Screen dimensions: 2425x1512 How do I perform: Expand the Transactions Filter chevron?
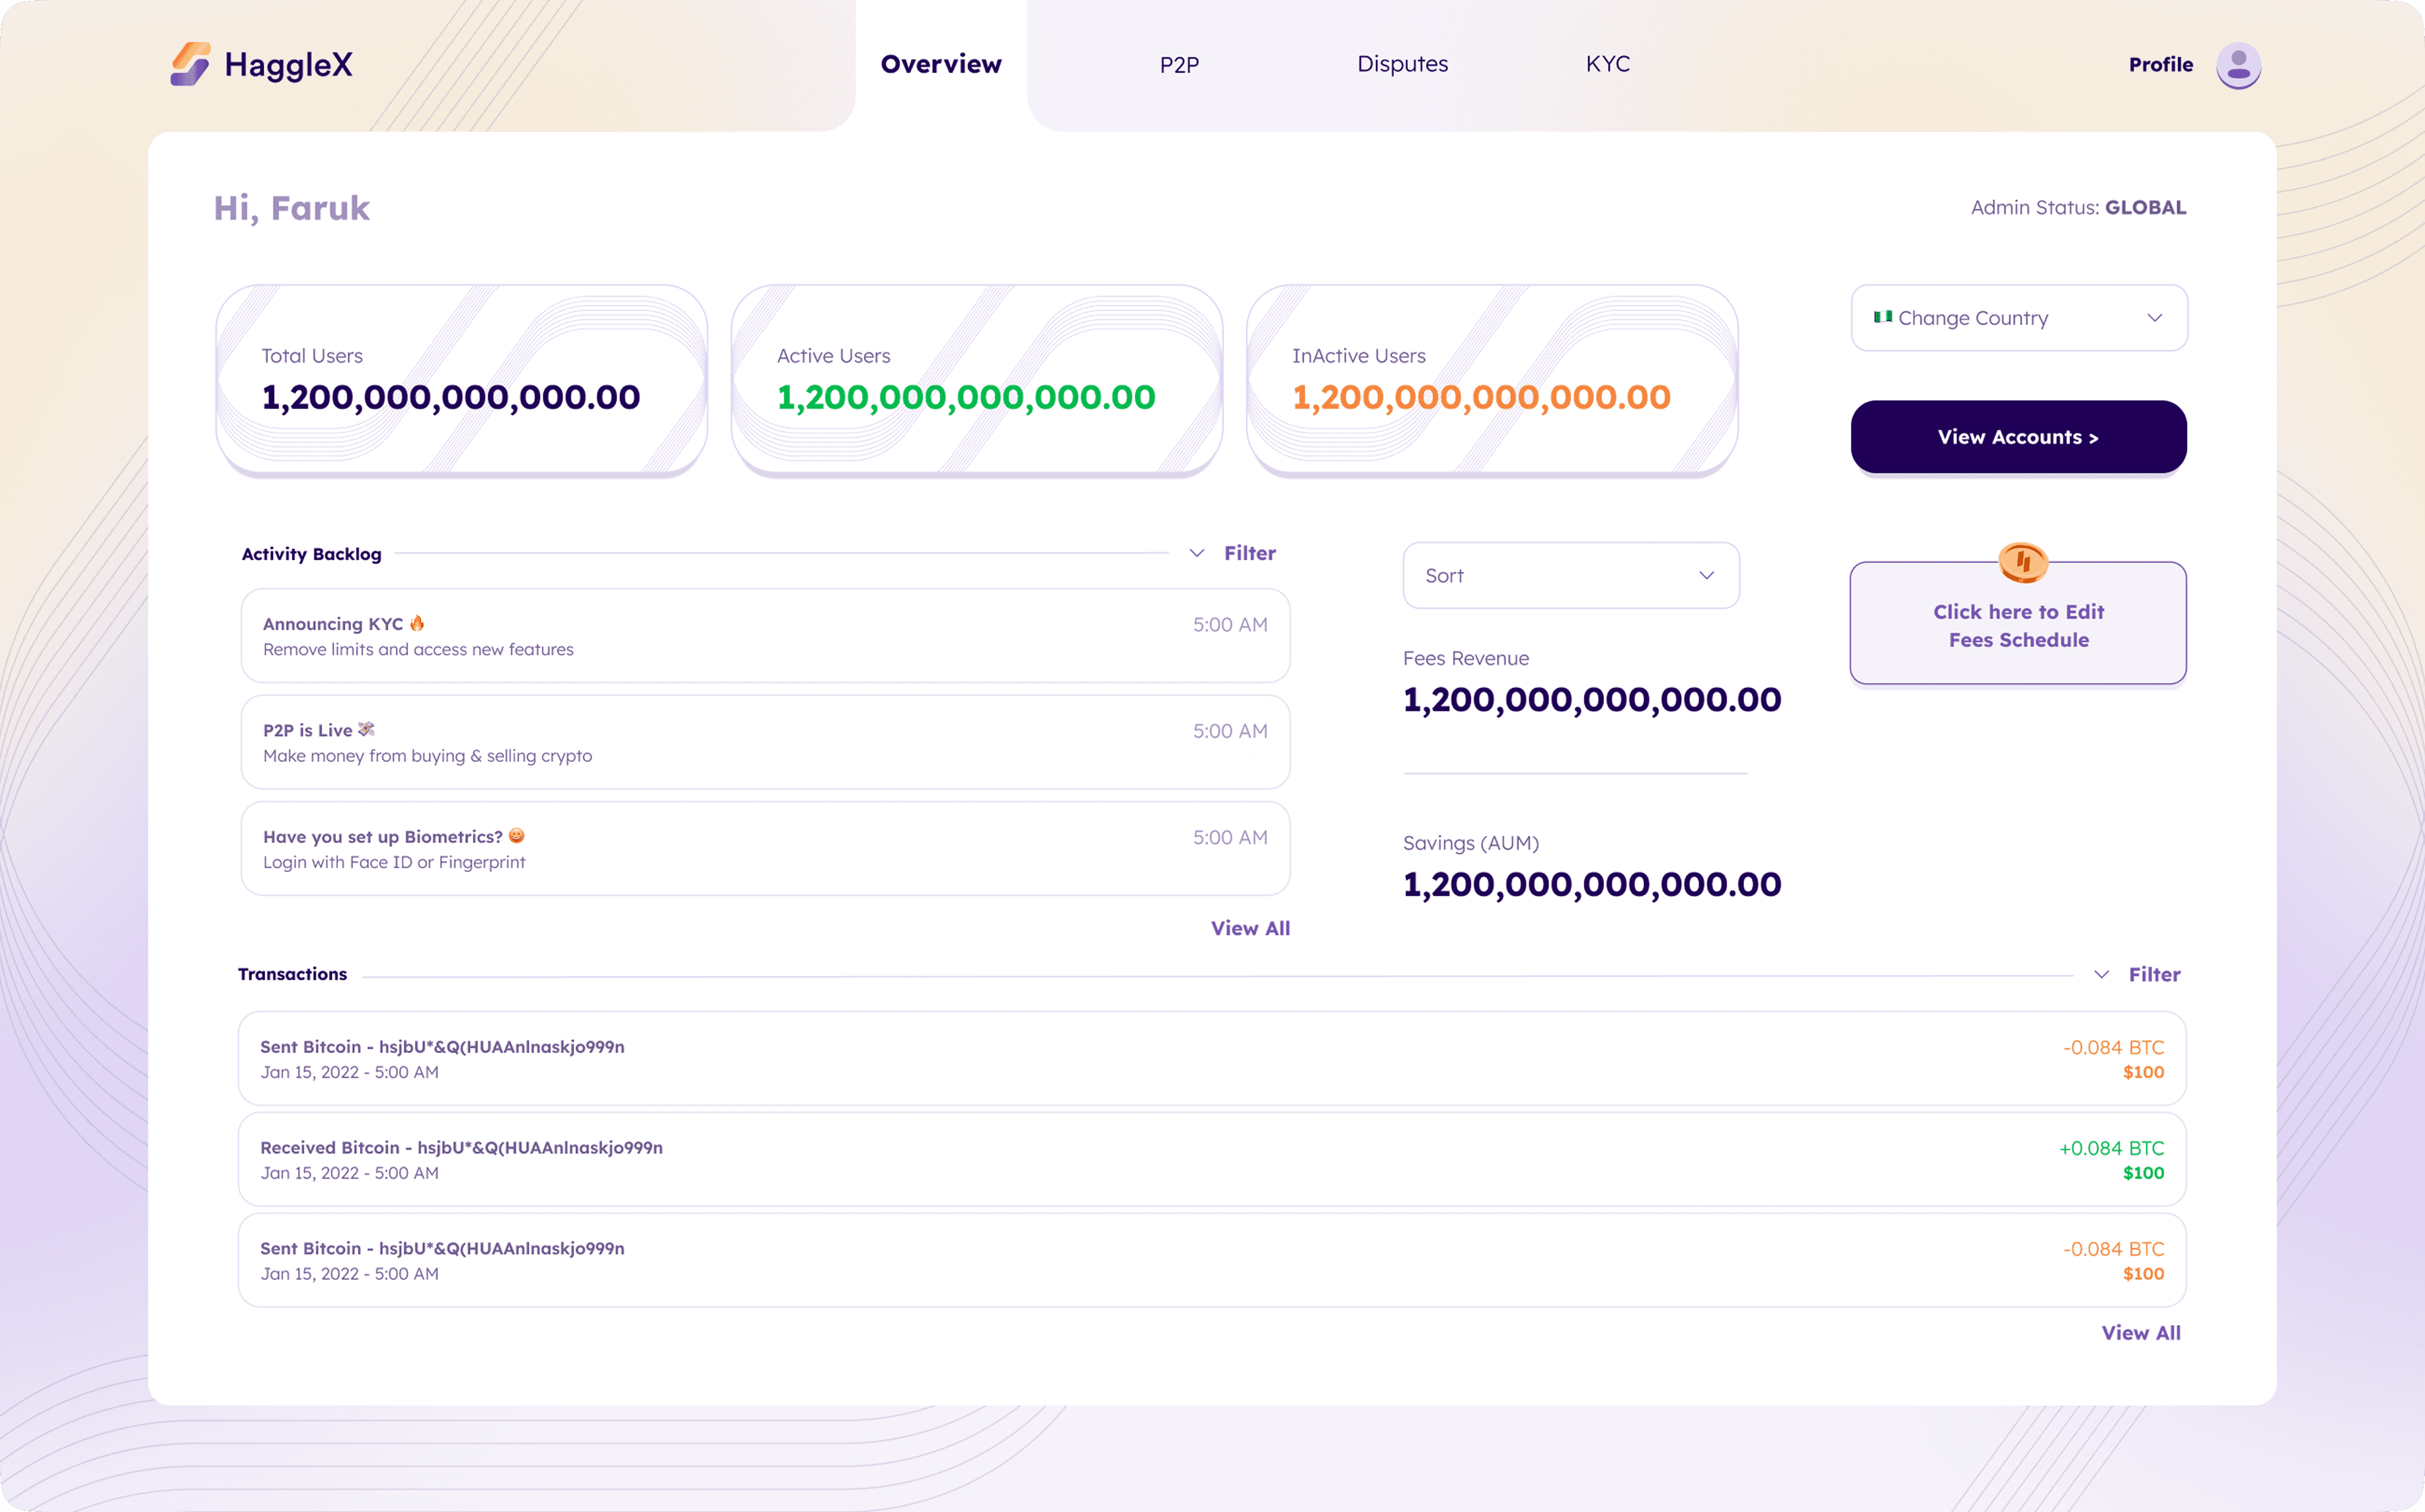2101,974
